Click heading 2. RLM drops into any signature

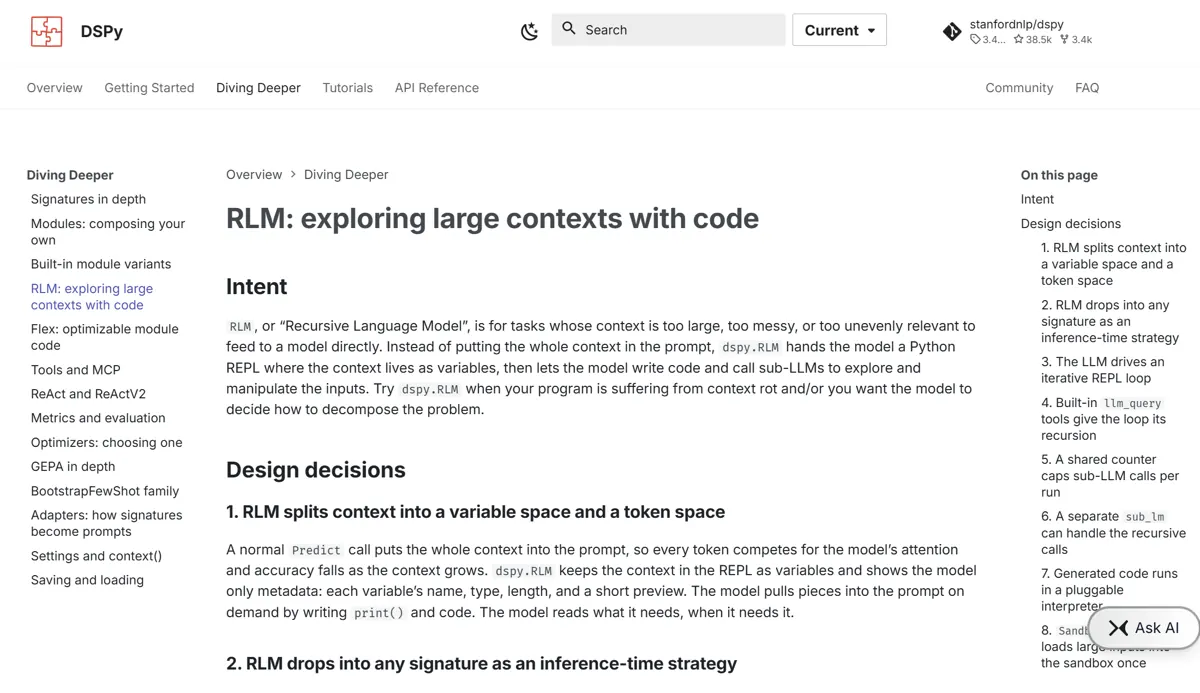tap(482, 664)
